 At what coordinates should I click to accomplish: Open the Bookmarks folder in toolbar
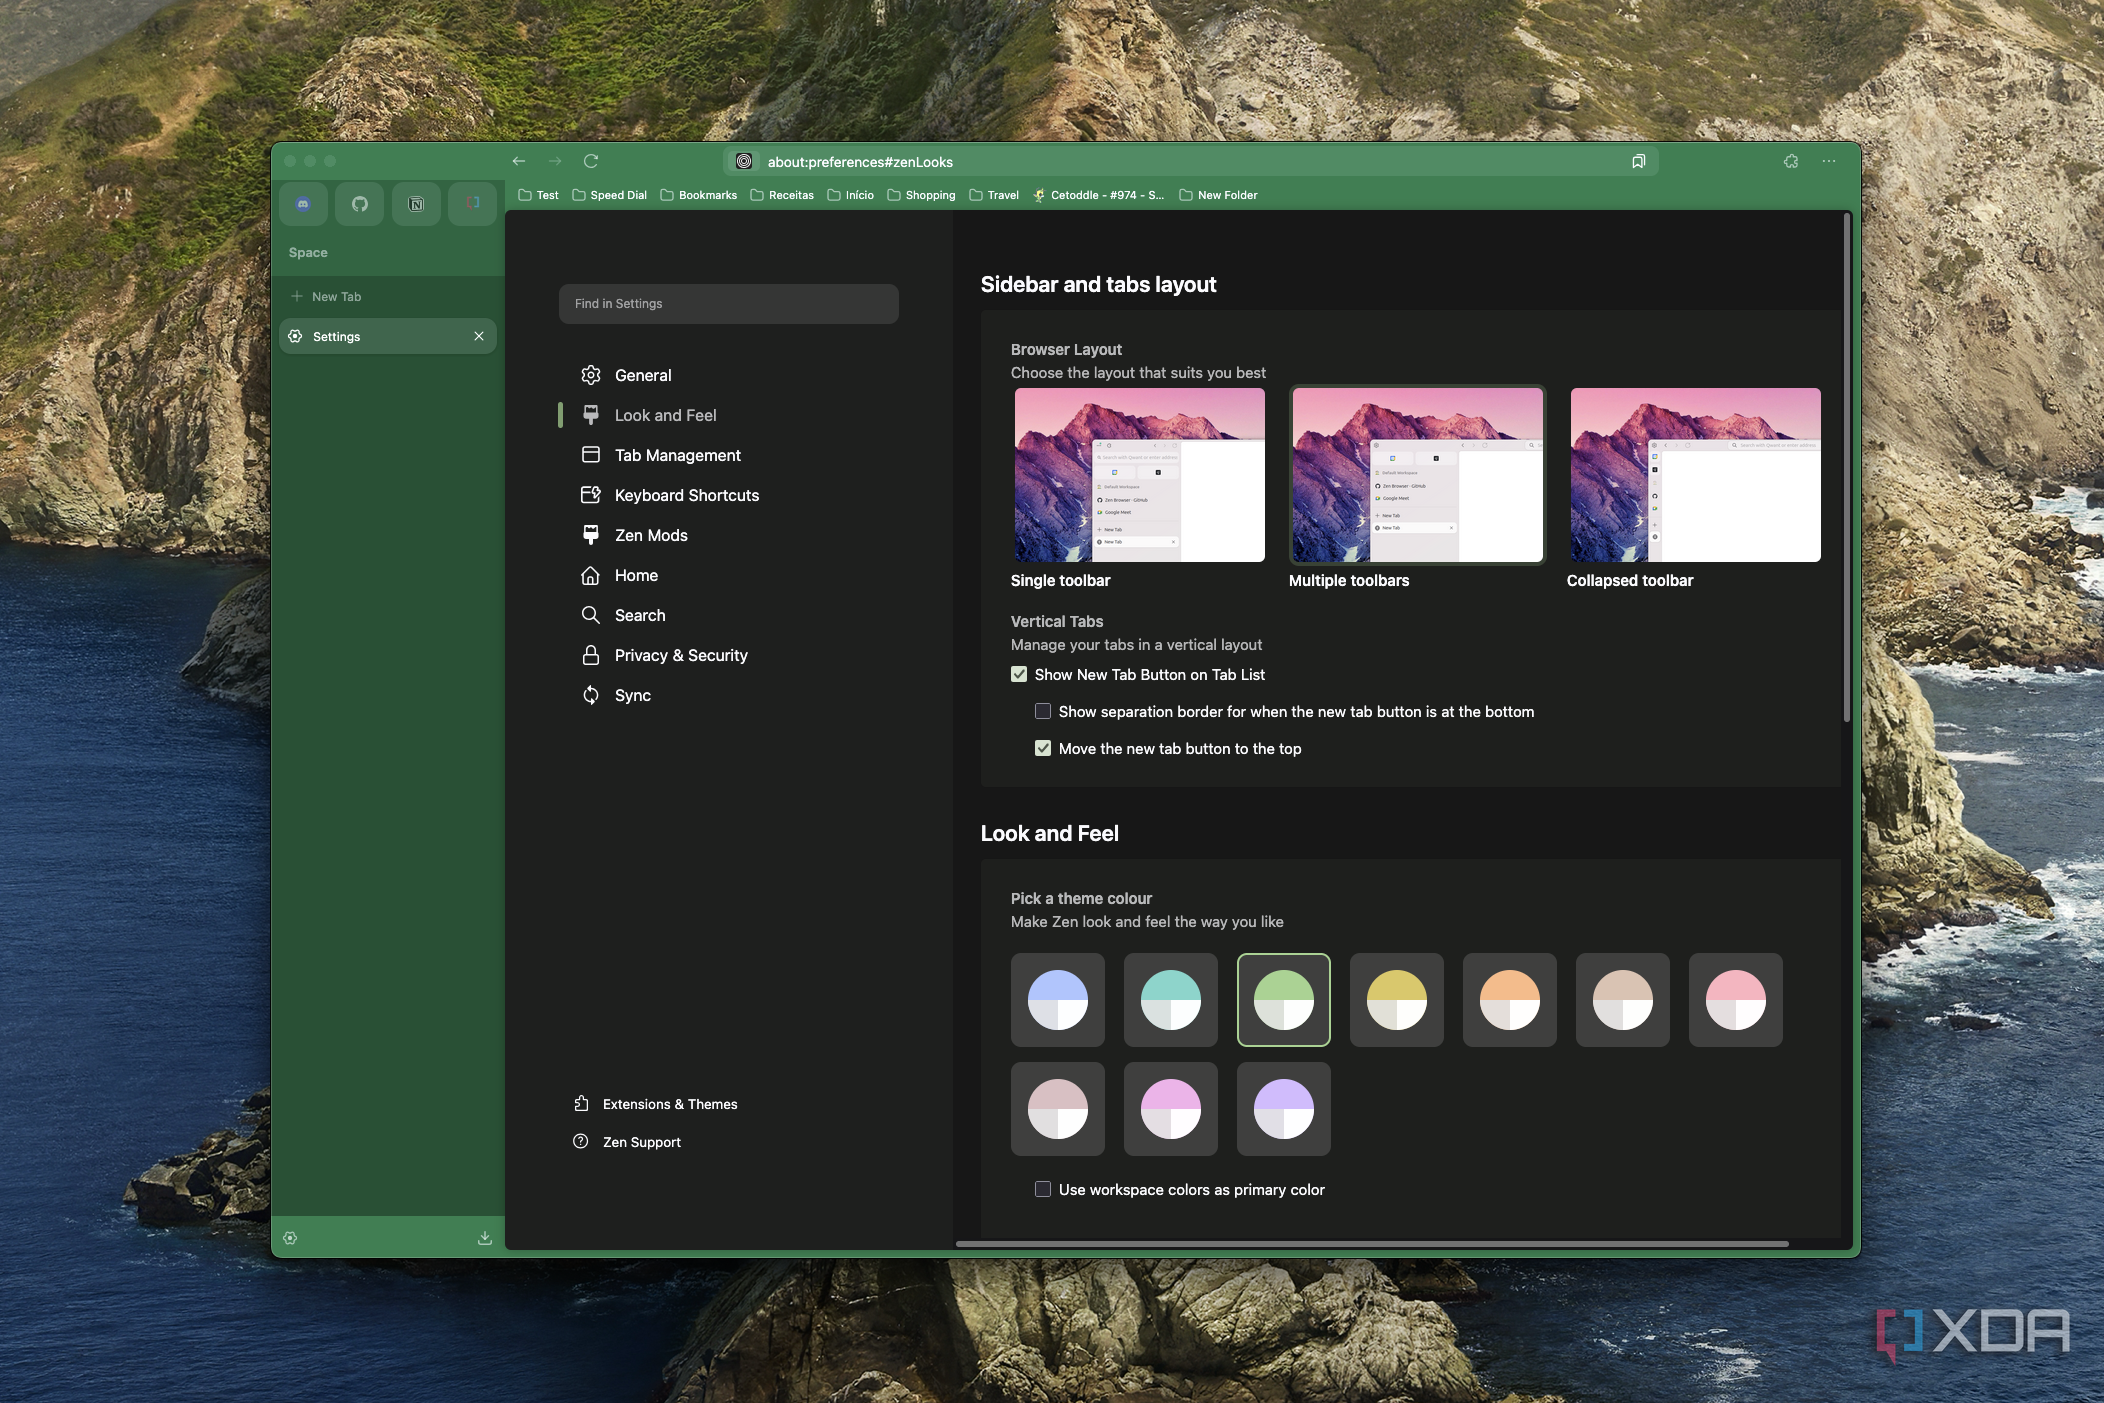[698, 195]
